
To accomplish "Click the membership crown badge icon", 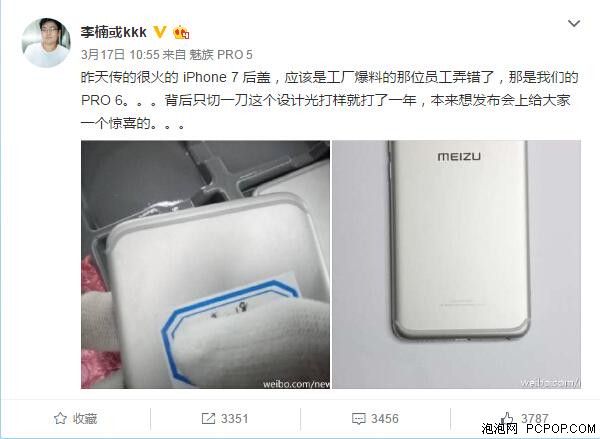I will [x=181, y=33].
